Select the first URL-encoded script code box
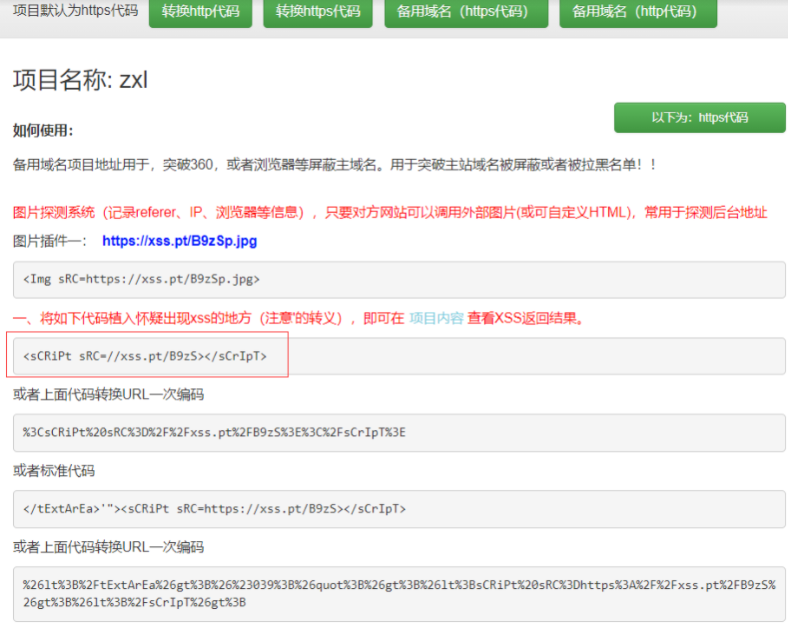This screenshot has height=624, width=788. [x=399, y=433]
